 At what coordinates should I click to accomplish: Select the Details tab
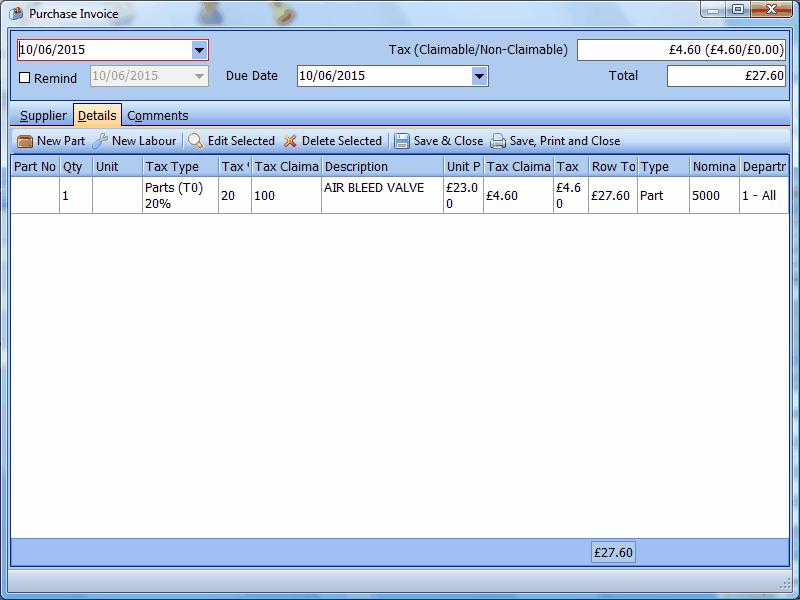(97, 115)
